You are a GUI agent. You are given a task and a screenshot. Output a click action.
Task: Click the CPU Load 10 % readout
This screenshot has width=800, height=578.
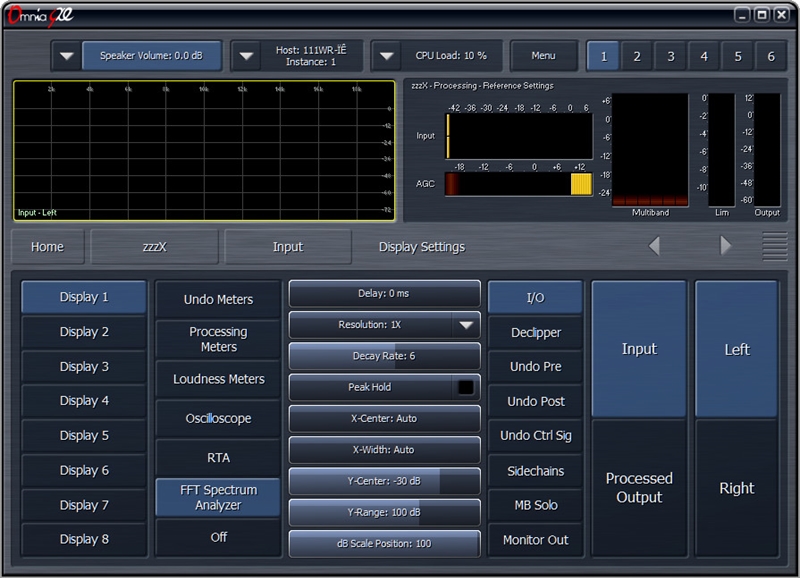[451, 56]
